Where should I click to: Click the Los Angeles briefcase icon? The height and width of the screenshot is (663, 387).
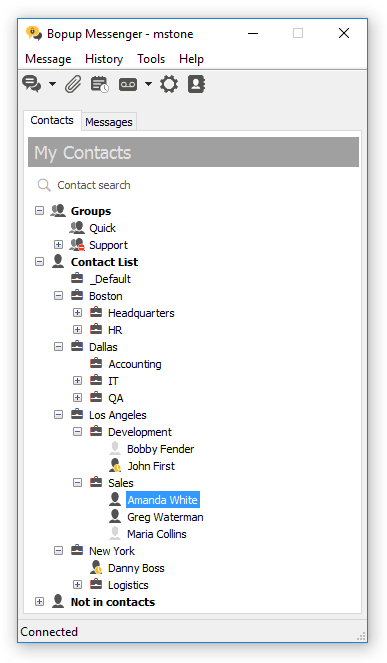[x=77, y=414]
